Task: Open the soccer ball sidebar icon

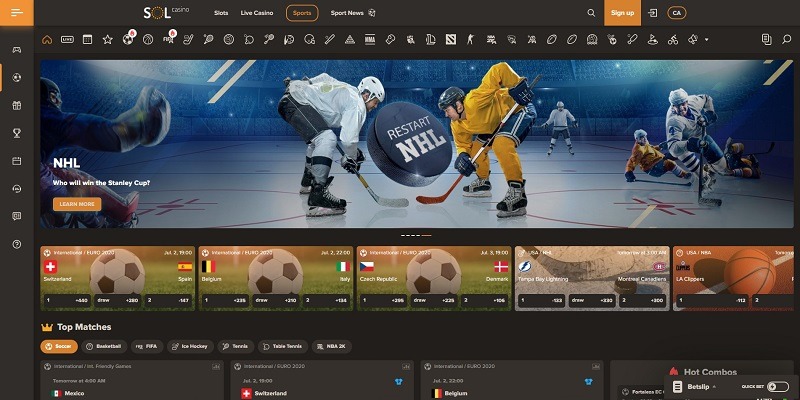Action: tap(17, 78)
